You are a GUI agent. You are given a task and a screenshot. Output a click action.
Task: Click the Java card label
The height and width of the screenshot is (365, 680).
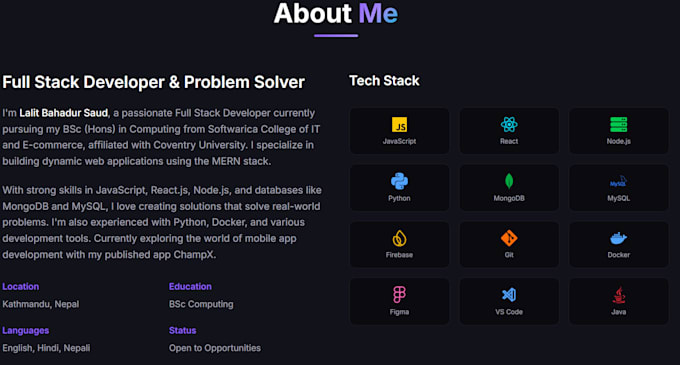point(618,312)
